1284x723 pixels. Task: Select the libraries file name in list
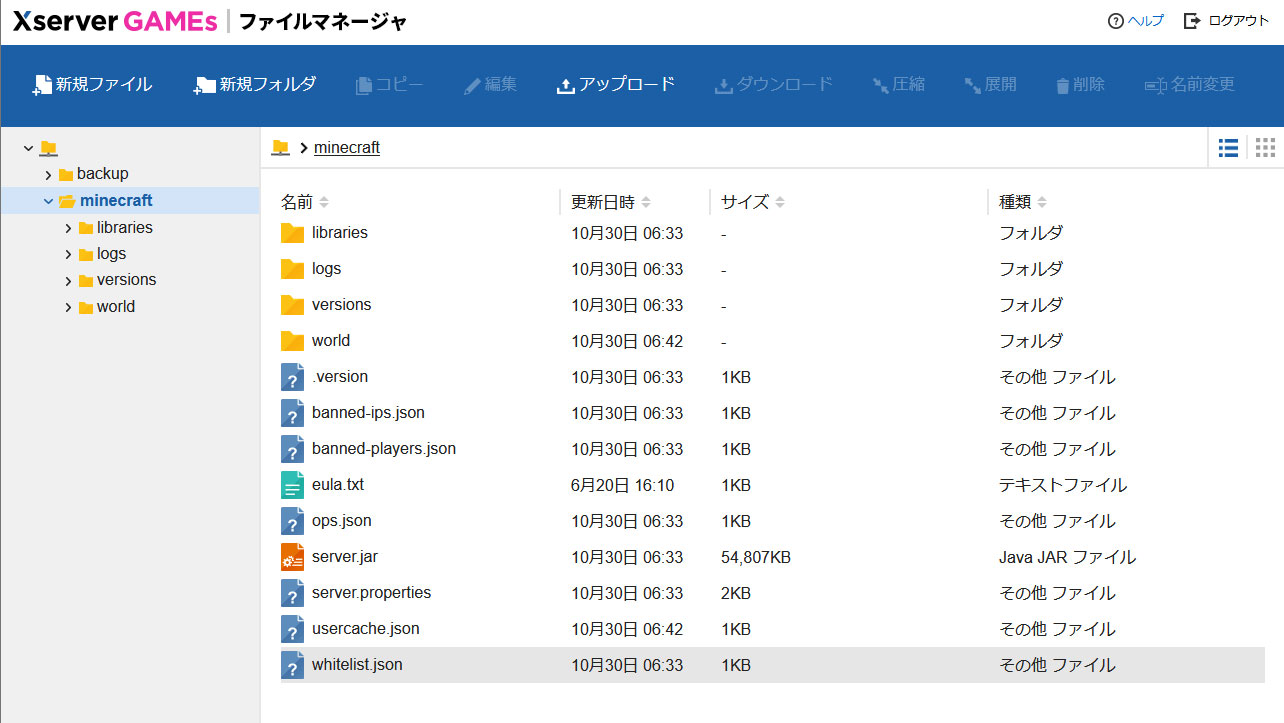pos(340,233)
